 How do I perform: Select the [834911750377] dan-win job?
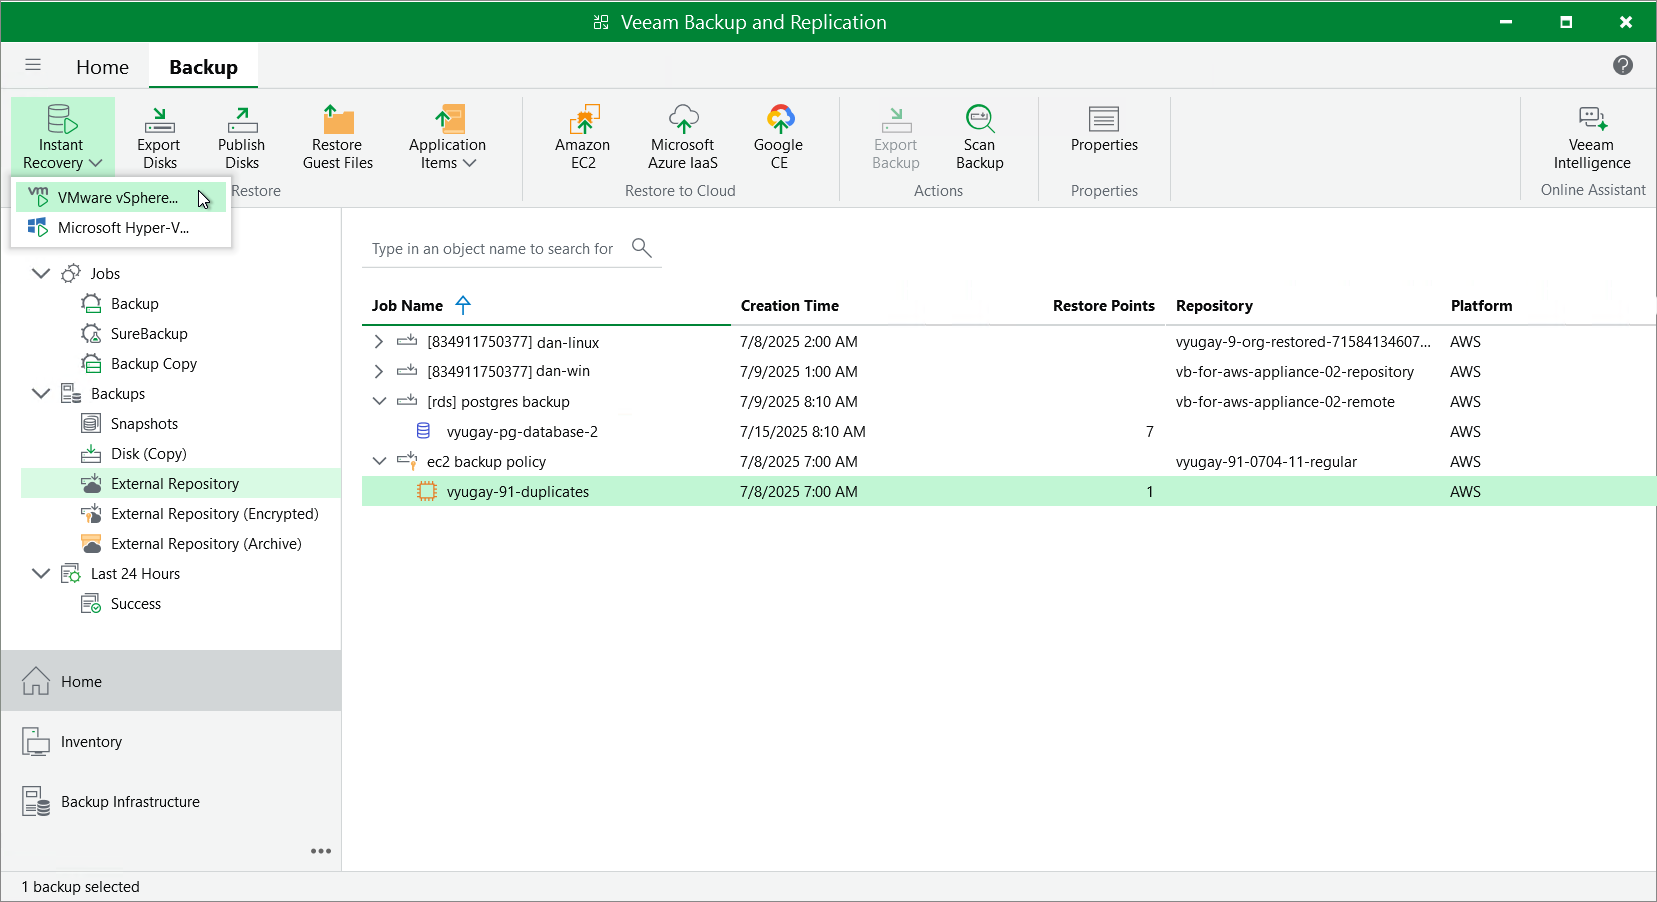click(508, 372)
